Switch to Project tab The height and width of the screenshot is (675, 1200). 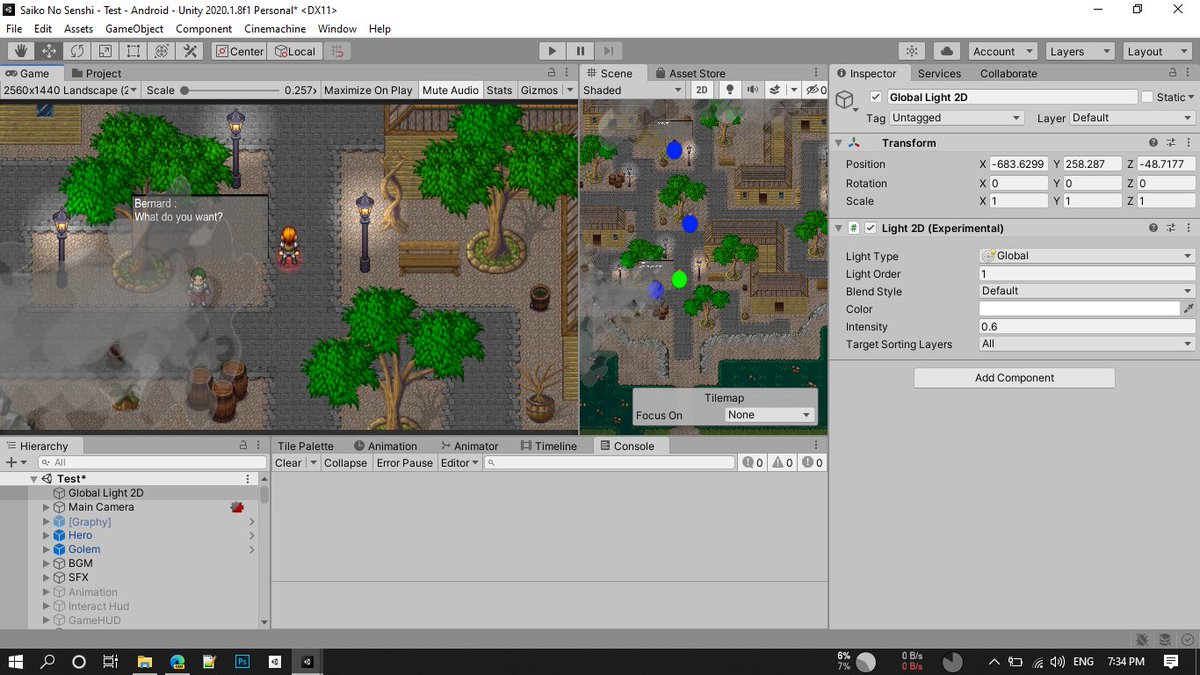[96, 73]
